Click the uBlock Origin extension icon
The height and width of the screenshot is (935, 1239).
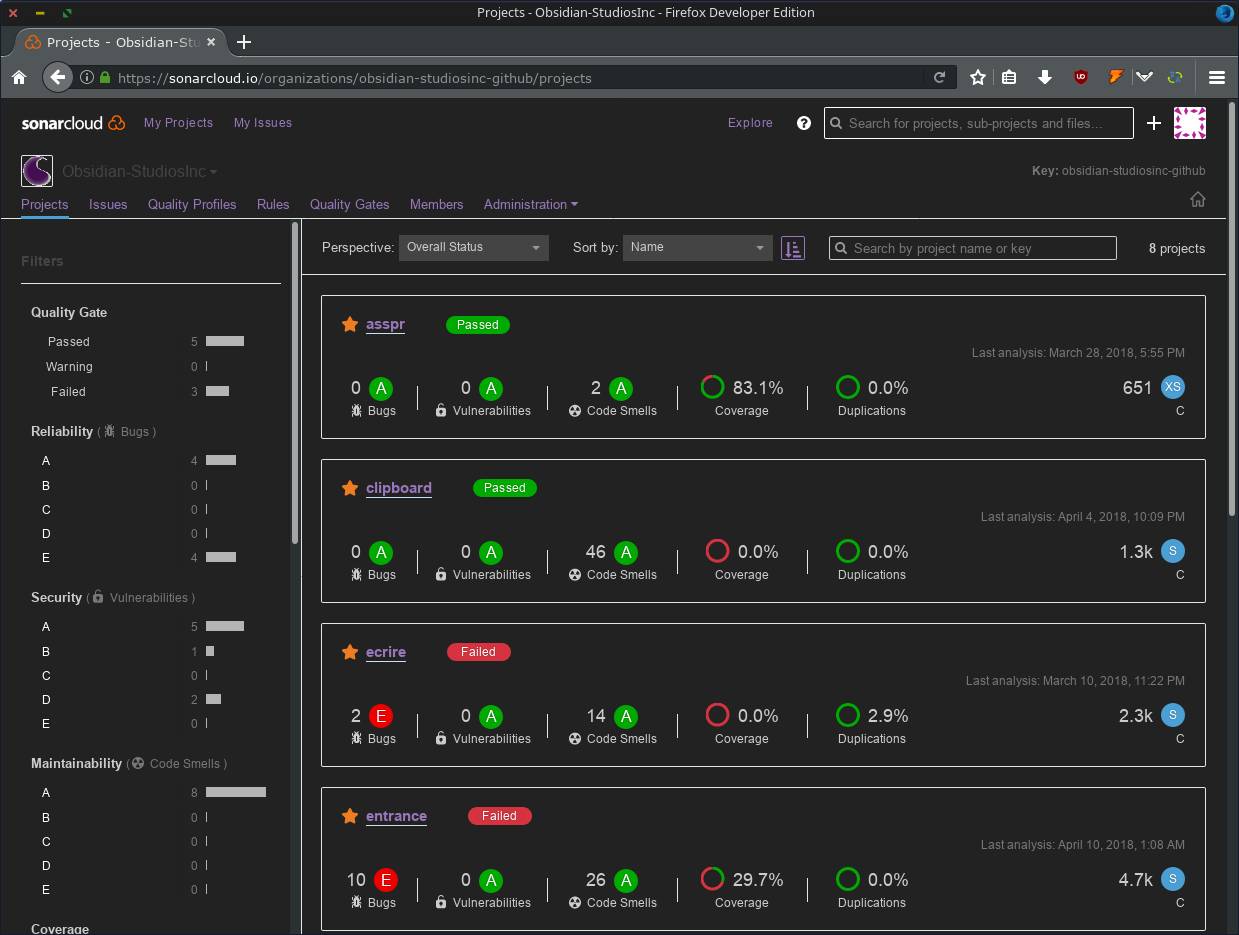(1081, 77)
